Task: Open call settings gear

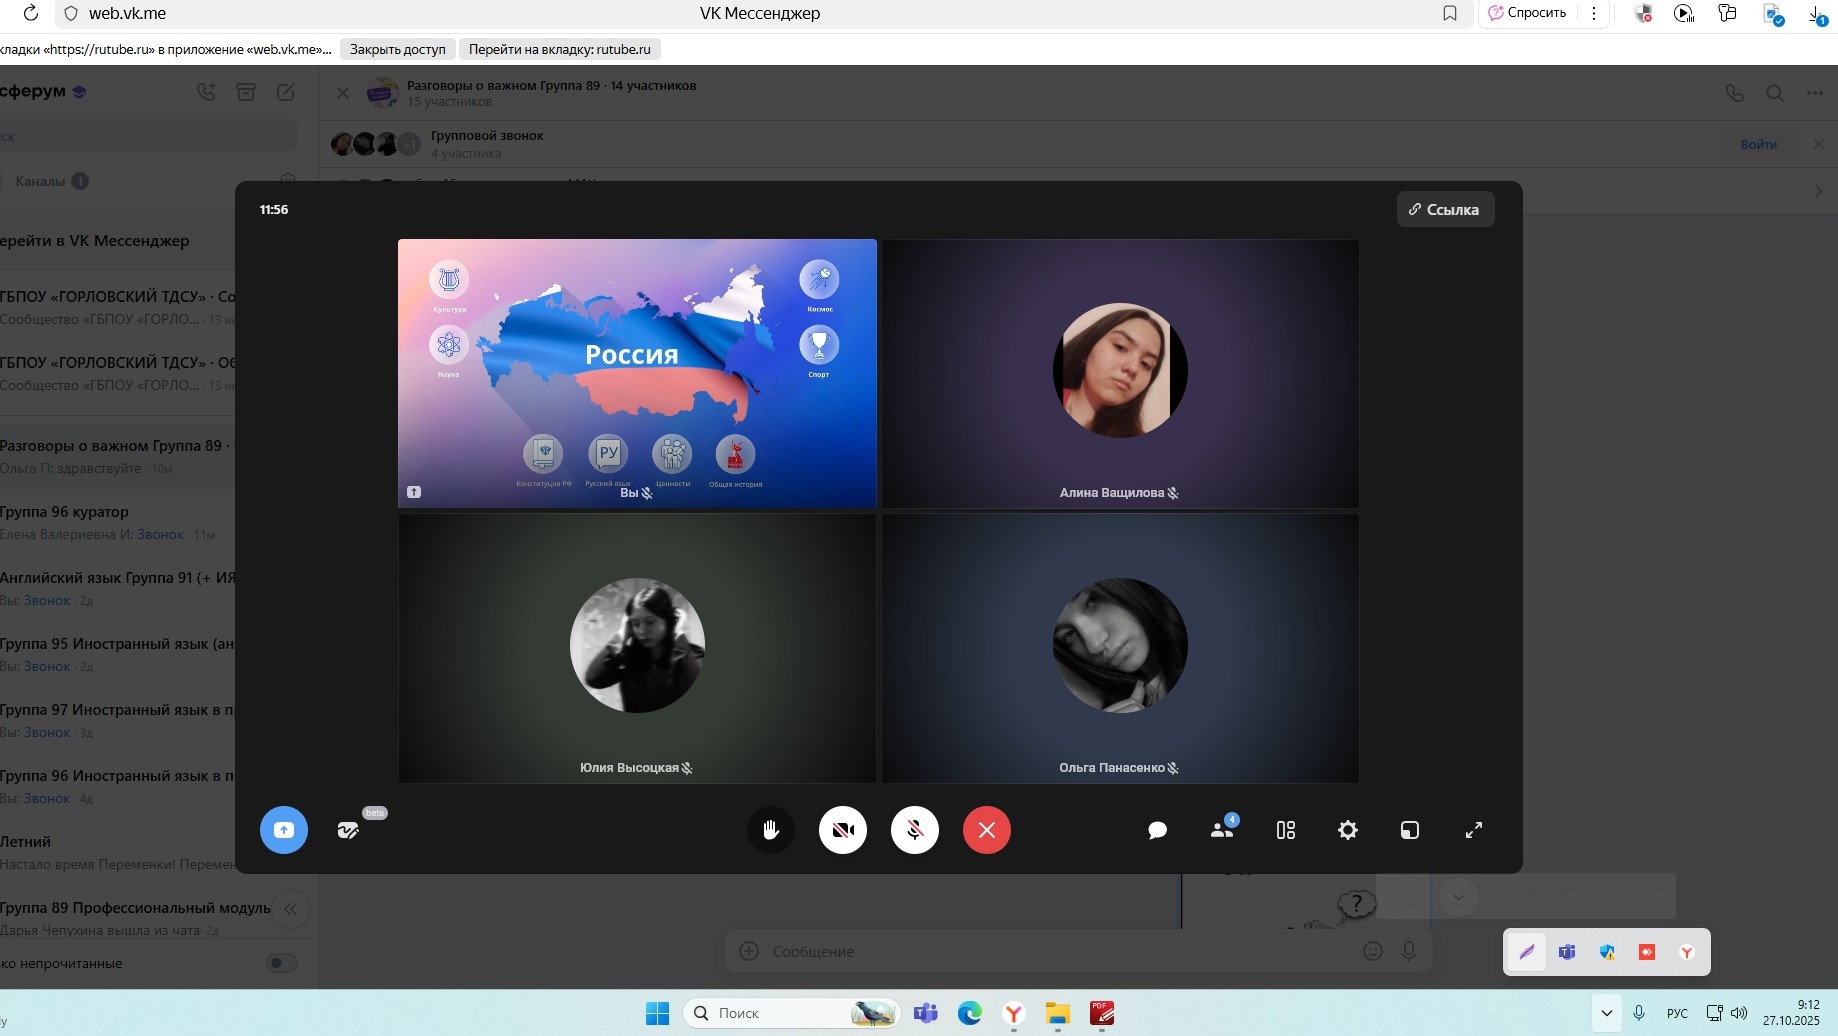Action: click(x=1348, y=830)
